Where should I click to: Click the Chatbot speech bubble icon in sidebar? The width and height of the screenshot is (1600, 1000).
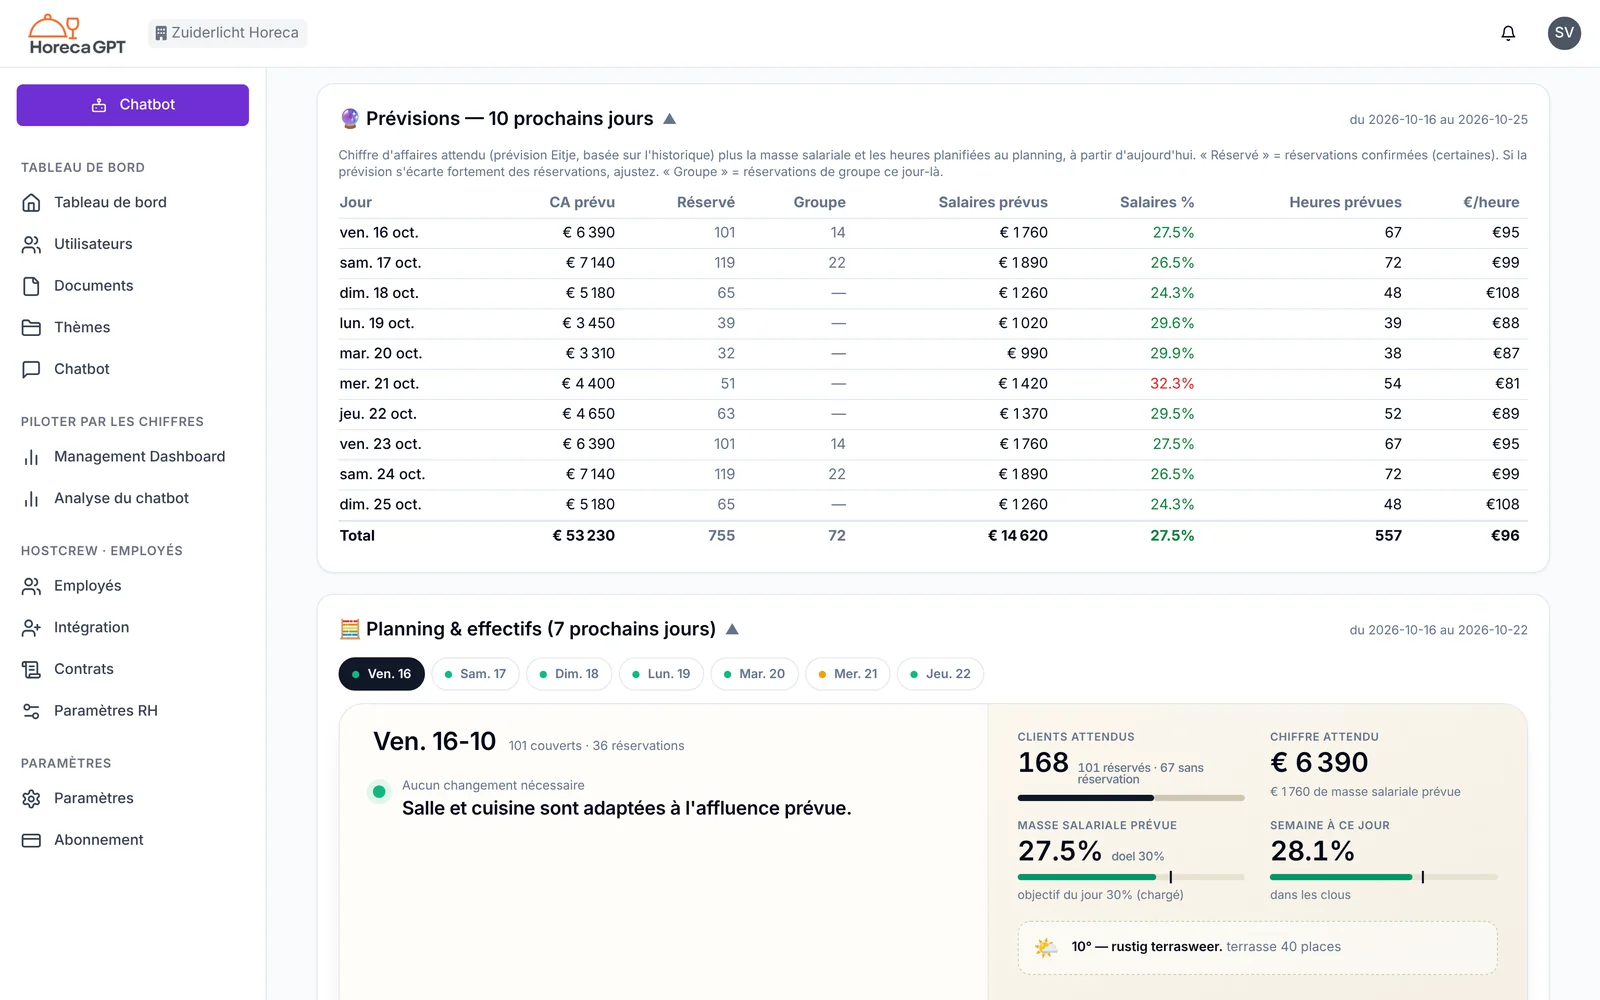tap(31, 369)
